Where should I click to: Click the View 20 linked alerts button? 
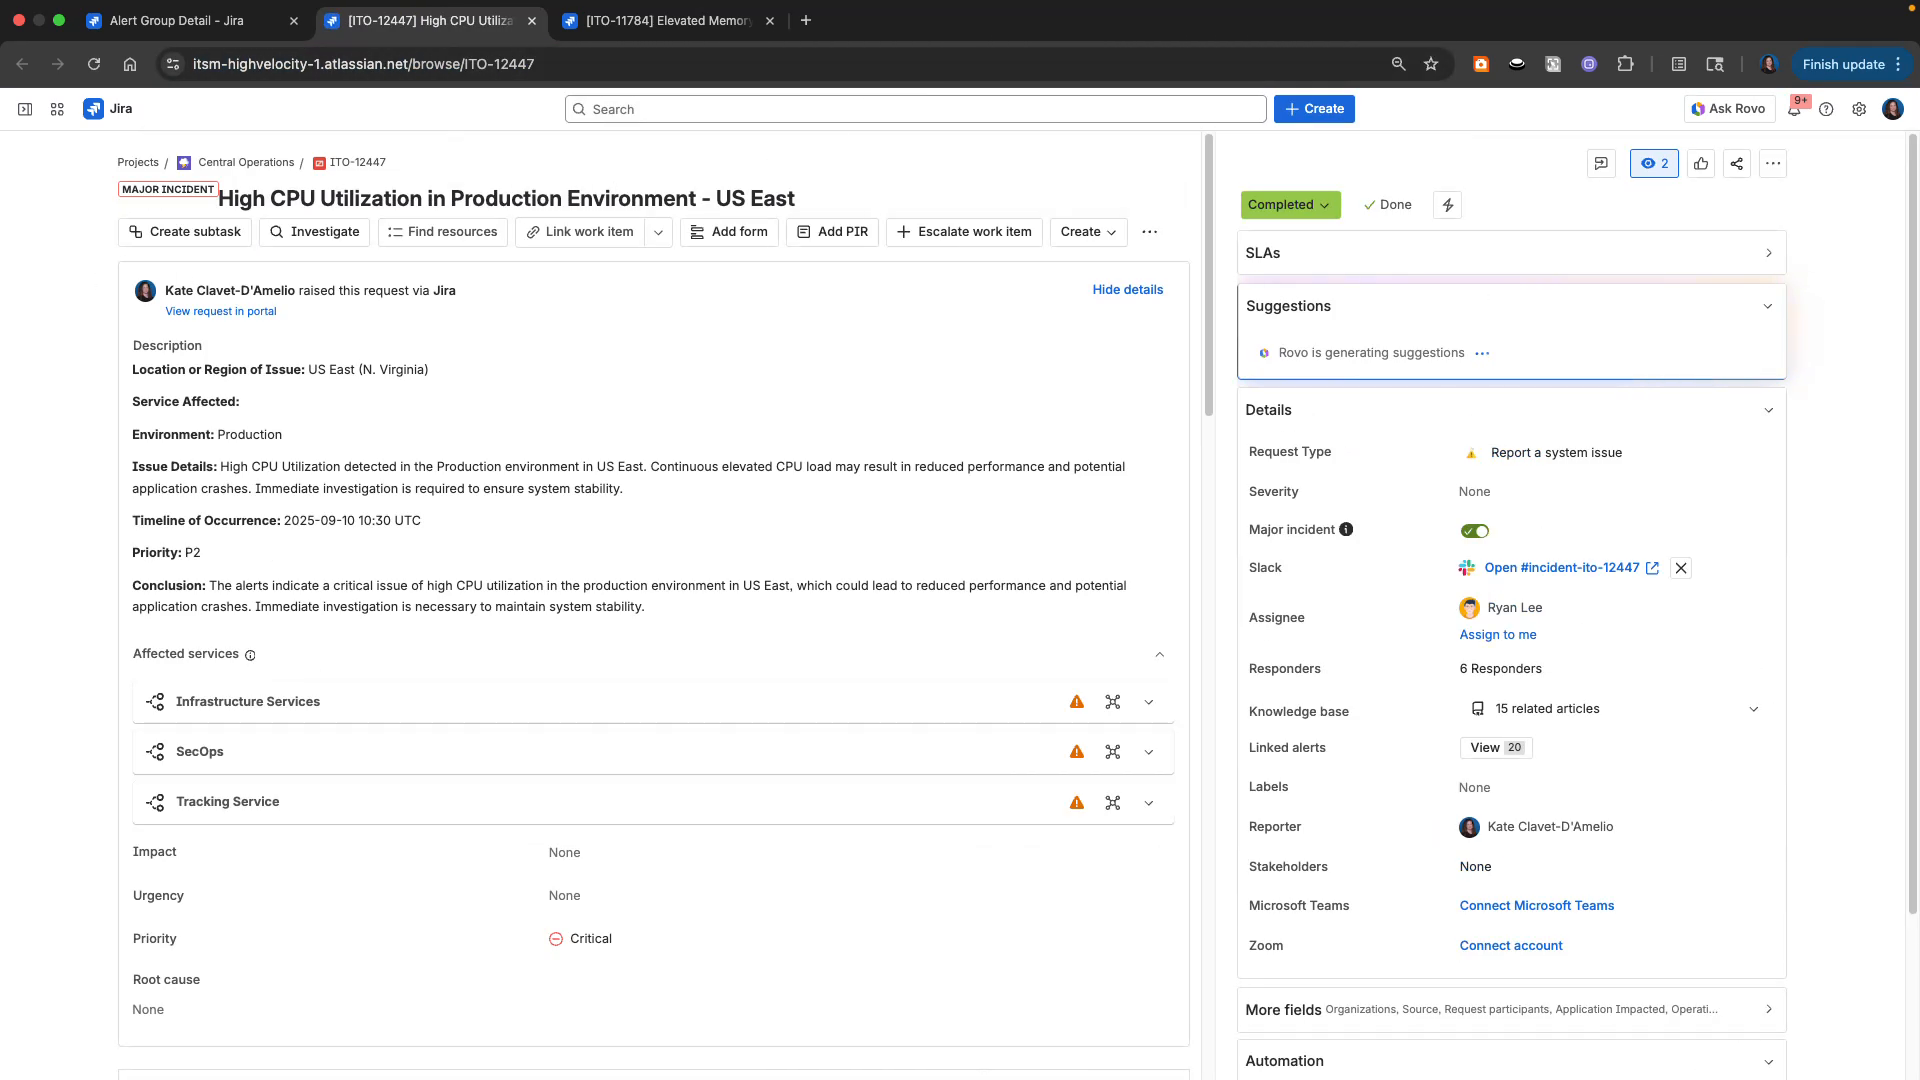coord(1495,747)
